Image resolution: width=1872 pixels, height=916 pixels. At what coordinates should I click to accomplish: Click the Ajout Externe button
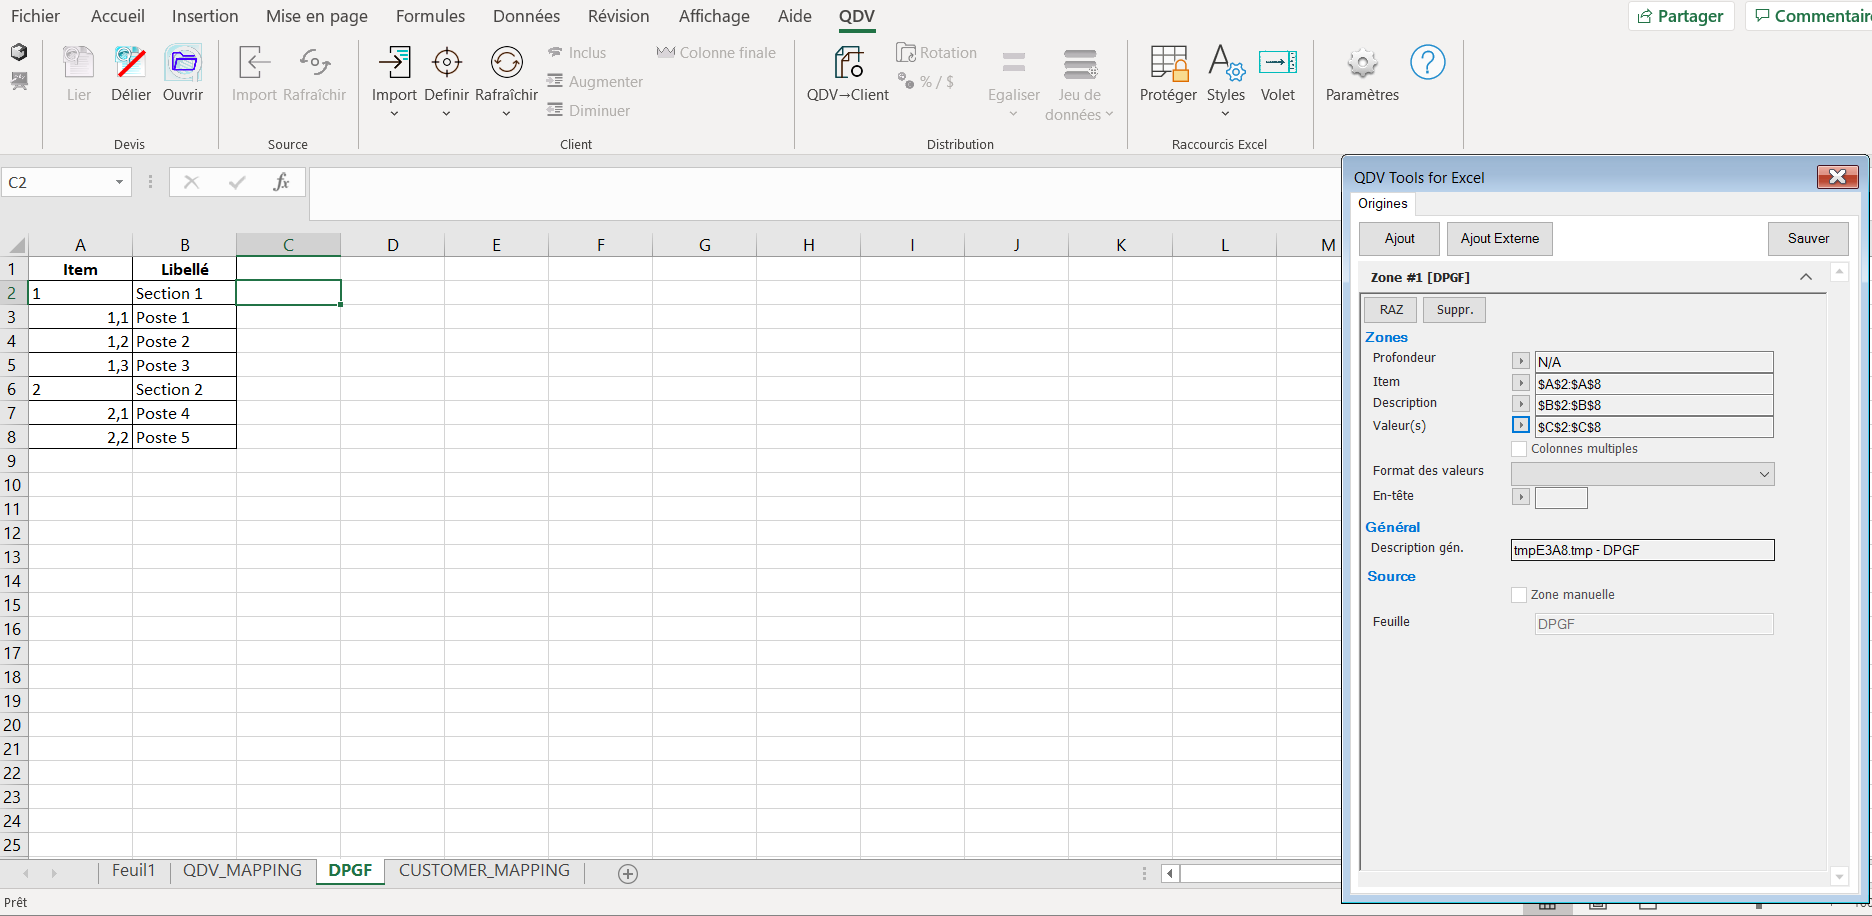[x=1499, y=239]
